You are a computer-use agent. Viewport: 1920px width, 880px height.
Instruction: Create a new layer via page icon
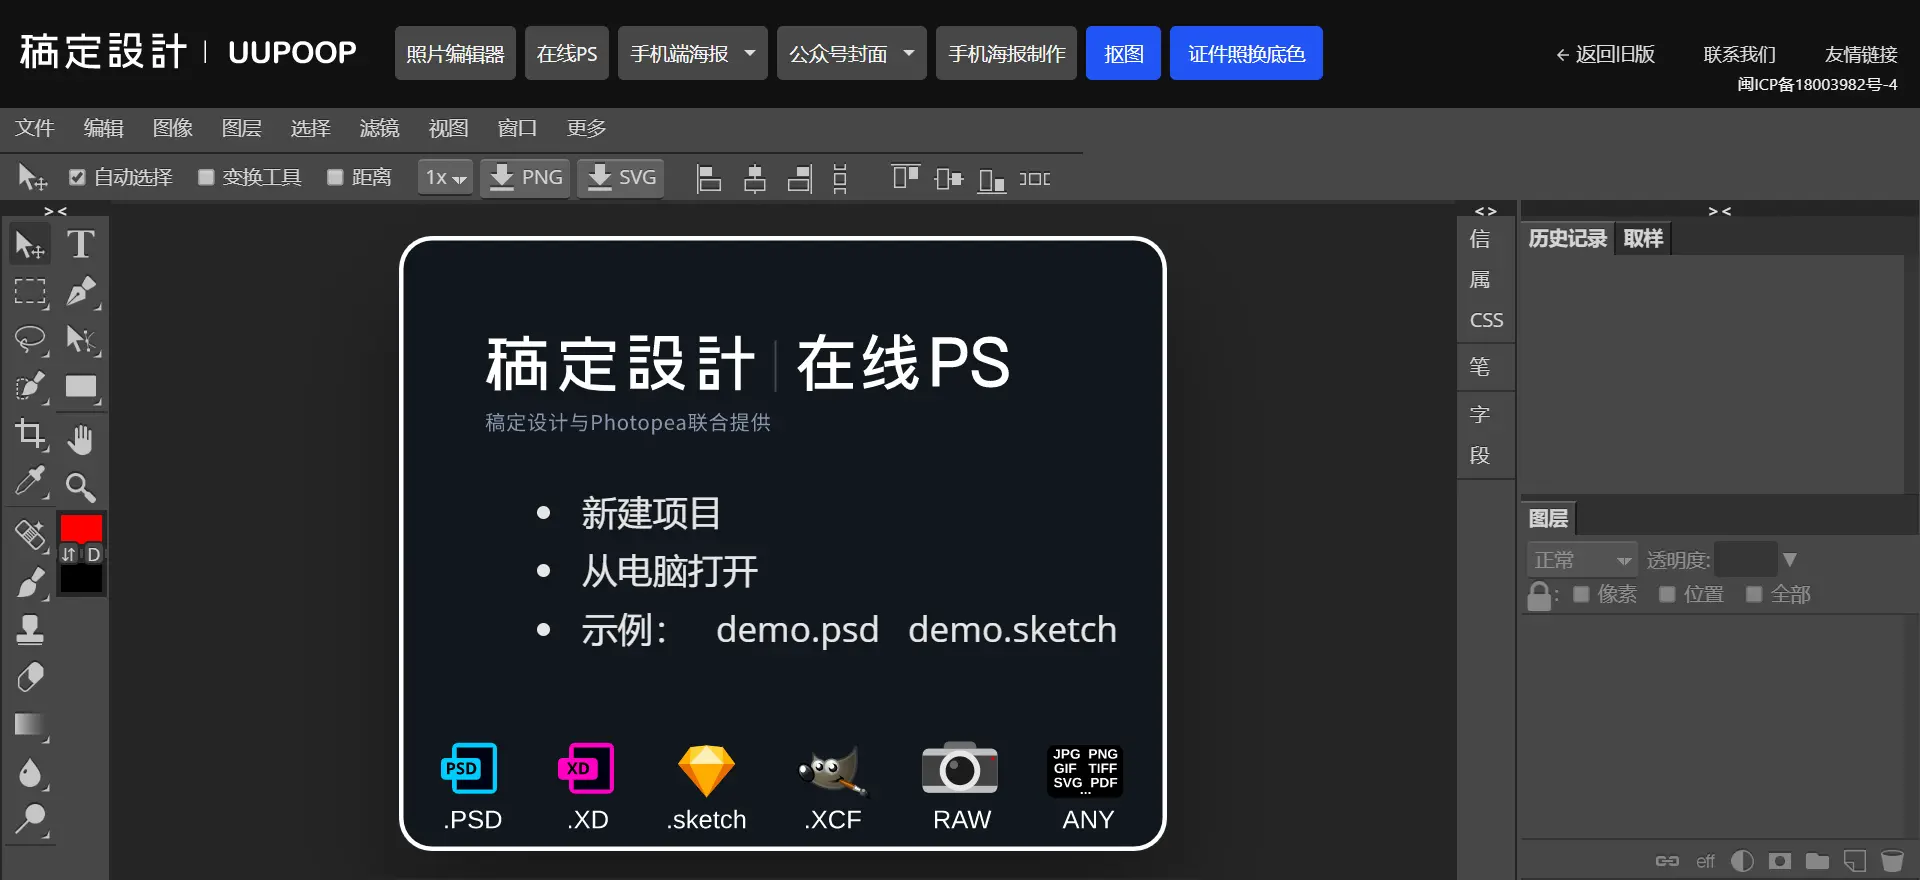click(x=1855, y=861)
